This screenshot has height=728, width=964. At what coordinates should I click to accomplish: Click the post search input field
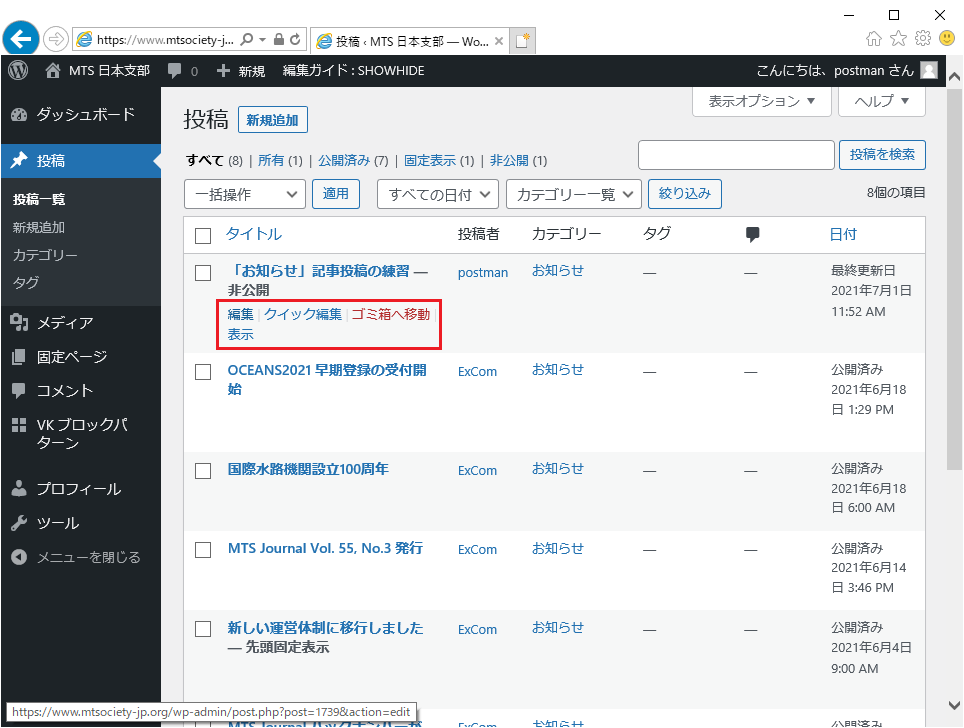pos(736,155)
